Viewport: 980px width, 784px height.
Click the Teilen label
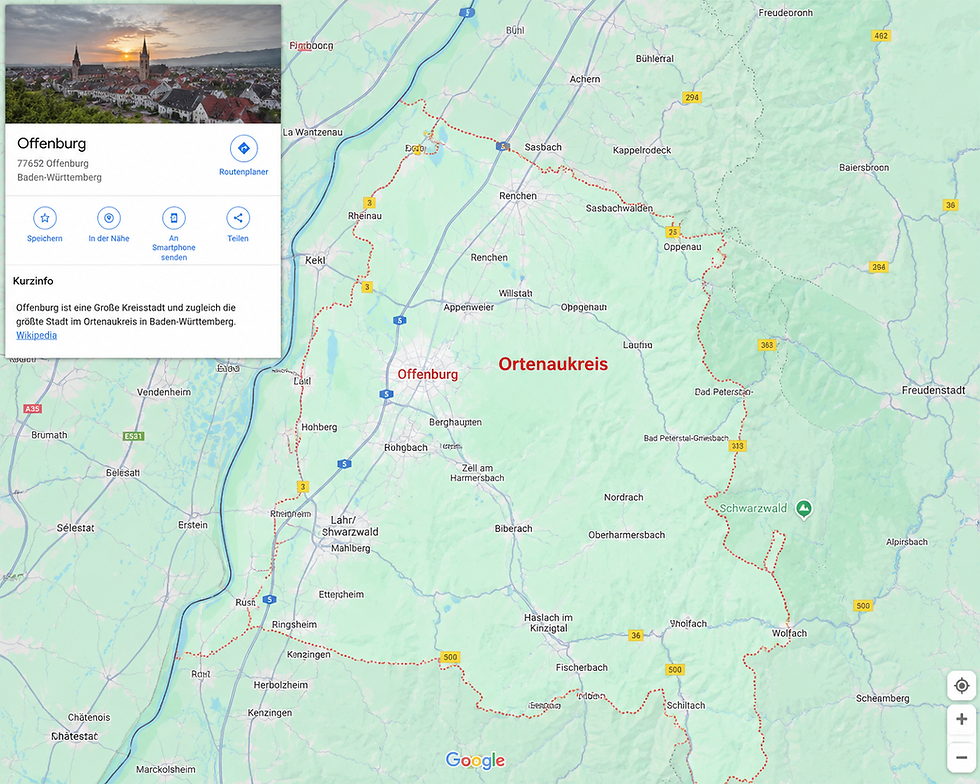(x=238, y=238)
